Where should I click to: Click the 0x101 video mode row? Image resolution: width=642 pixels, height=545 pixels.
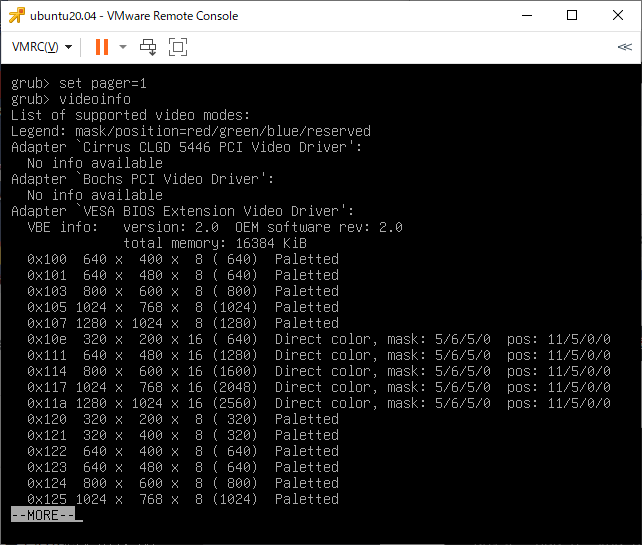pos(183,275)
